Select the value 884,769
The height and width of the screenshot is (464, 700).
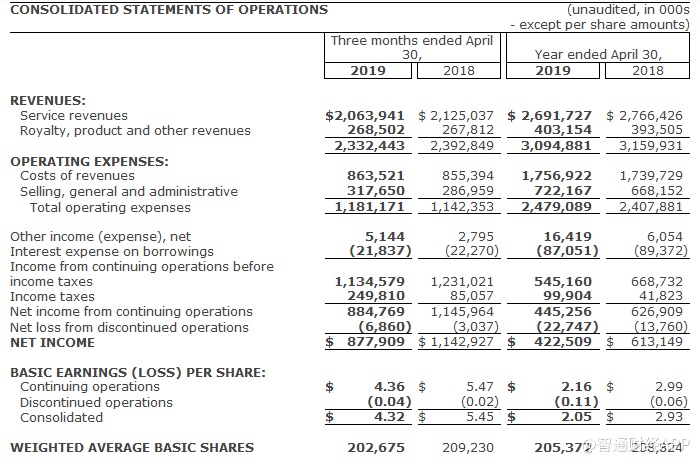point(376,312)
